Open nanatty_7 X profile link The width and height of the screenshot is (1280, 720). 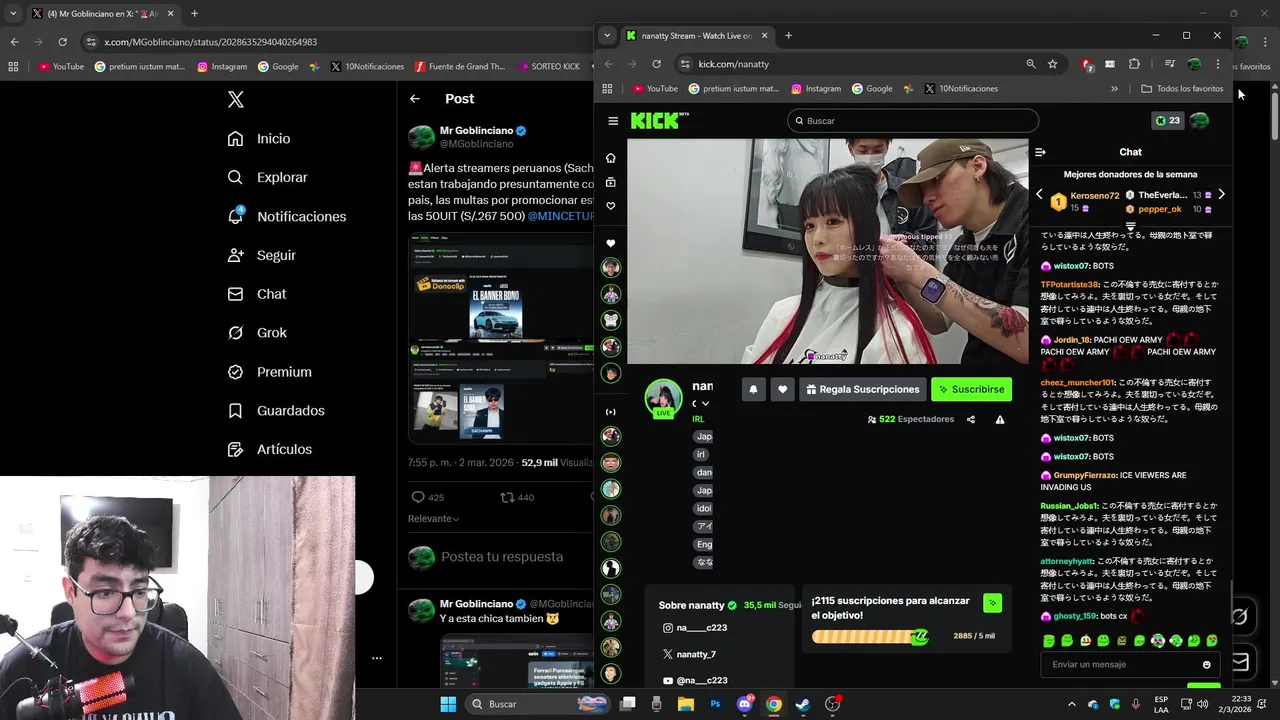point(696,654)
